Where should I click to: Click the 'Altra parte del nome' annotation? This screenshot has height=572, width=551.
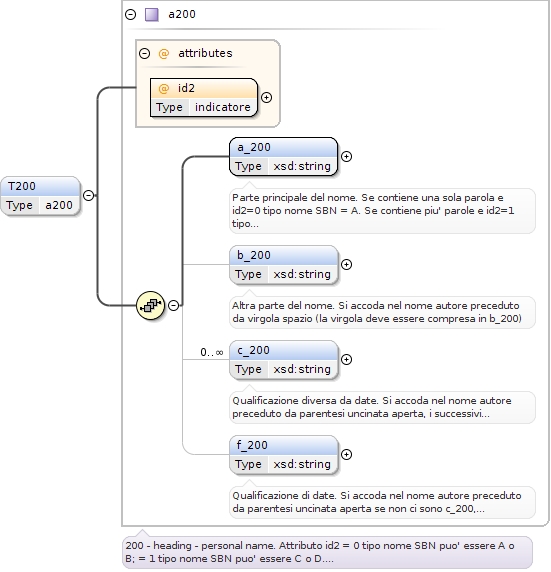[x=382, y=312]
